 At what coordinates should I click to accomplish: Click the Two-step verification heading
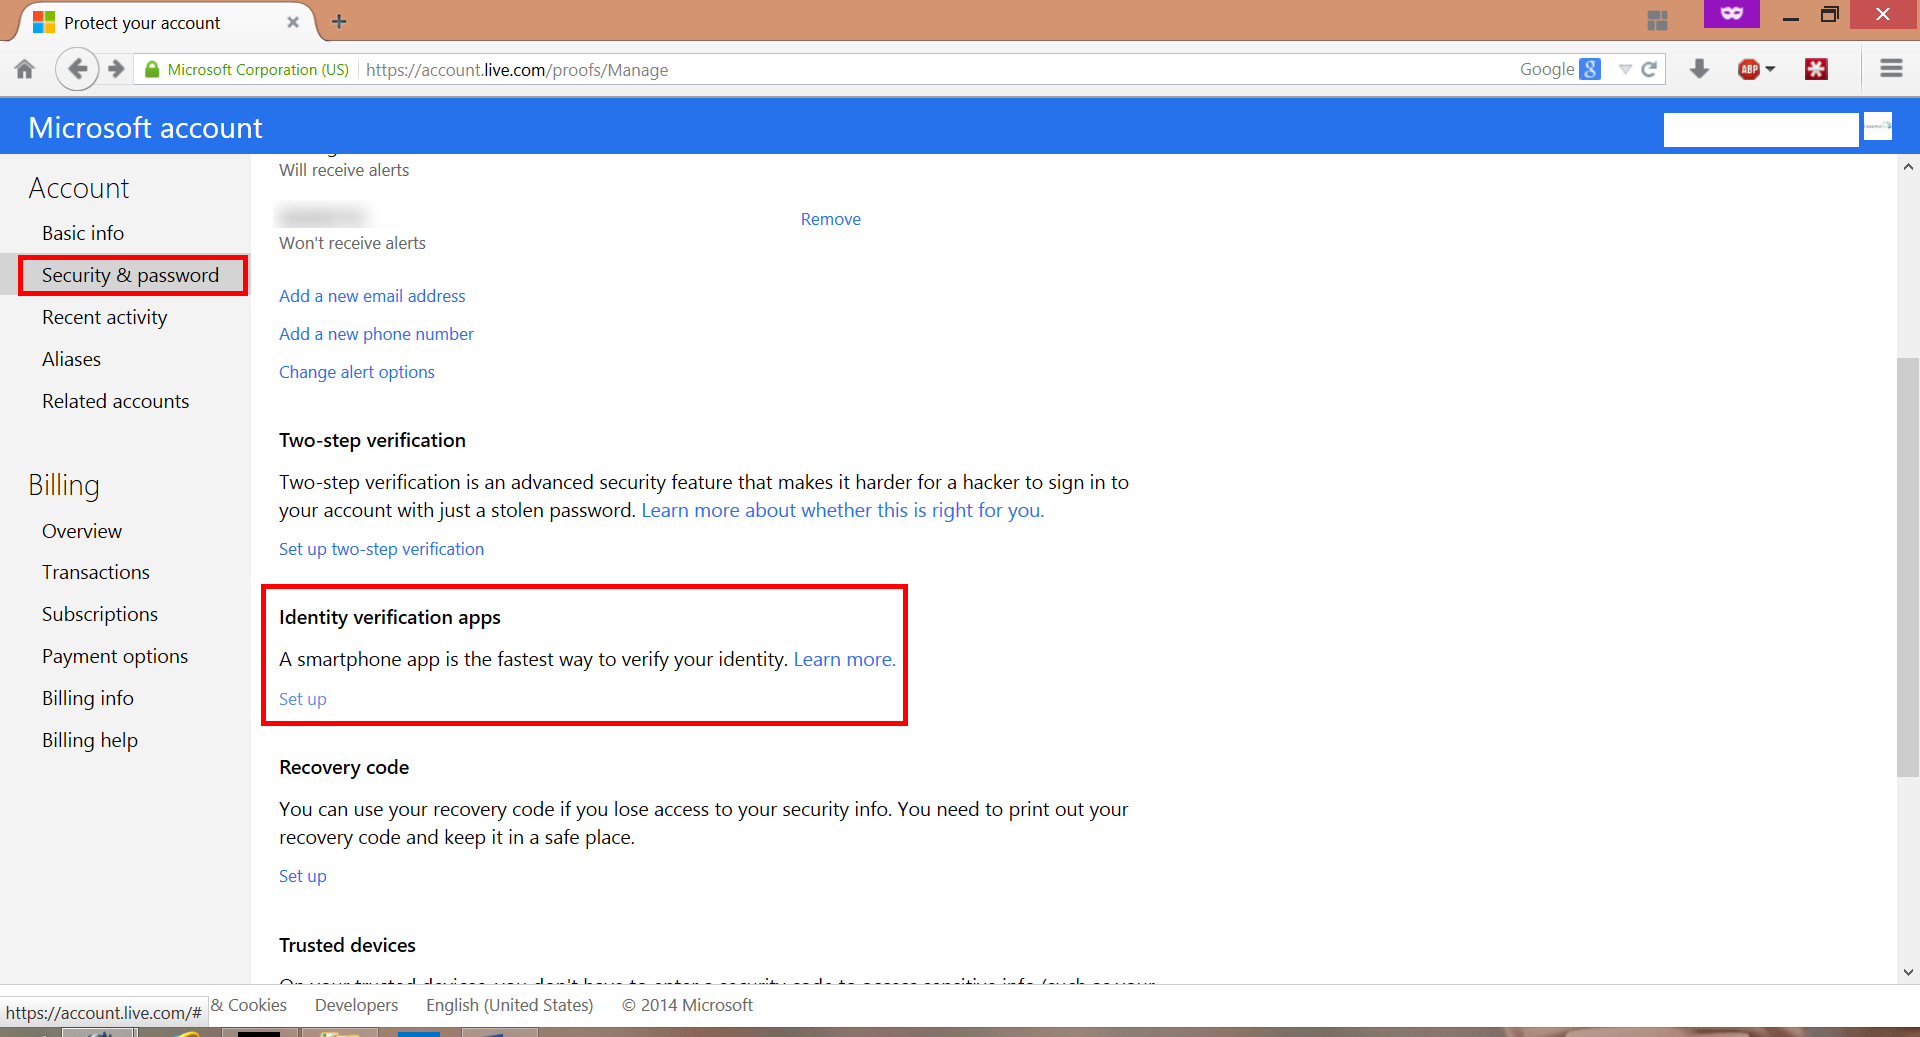click(x=372, y=440)
